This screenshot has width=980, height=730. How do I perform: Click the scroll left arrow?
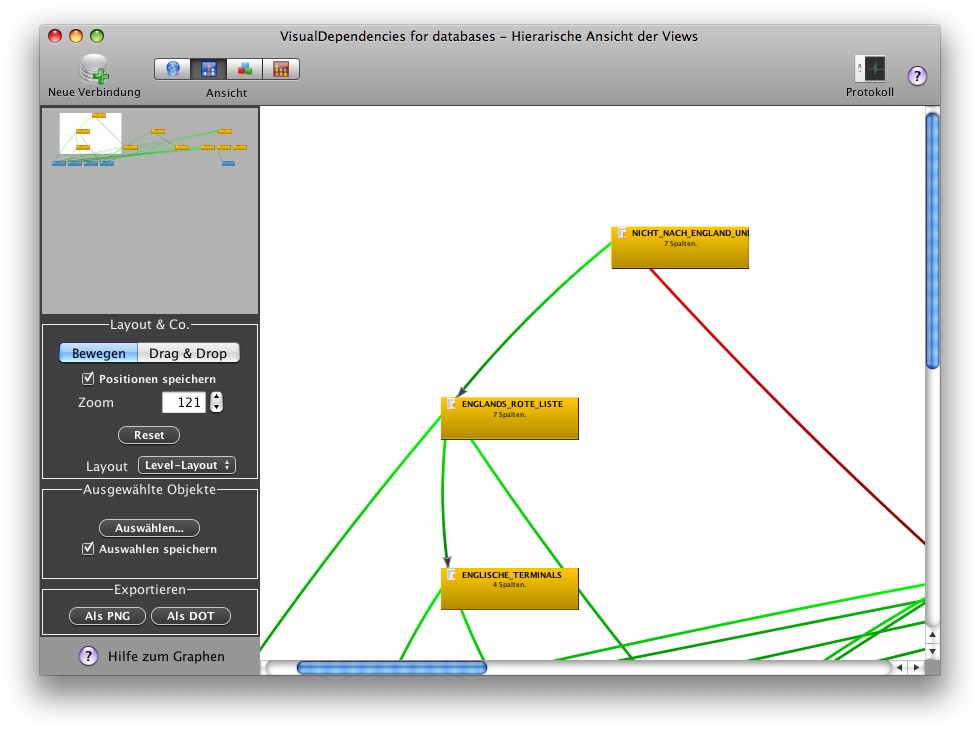(899, 668)
